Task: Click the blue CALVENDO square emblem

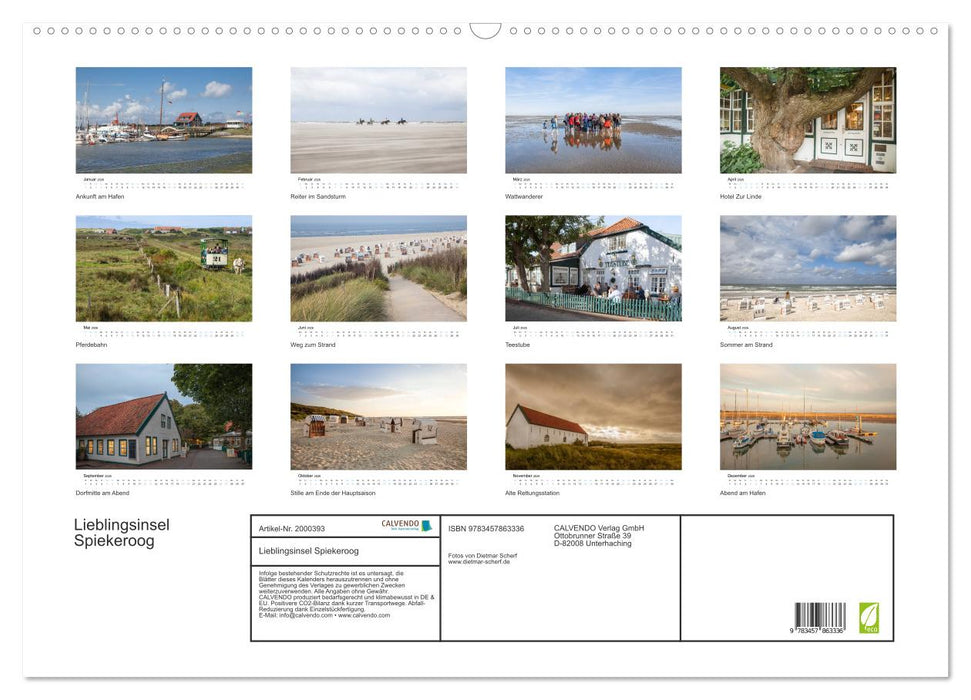Action: tap(426, 525)
